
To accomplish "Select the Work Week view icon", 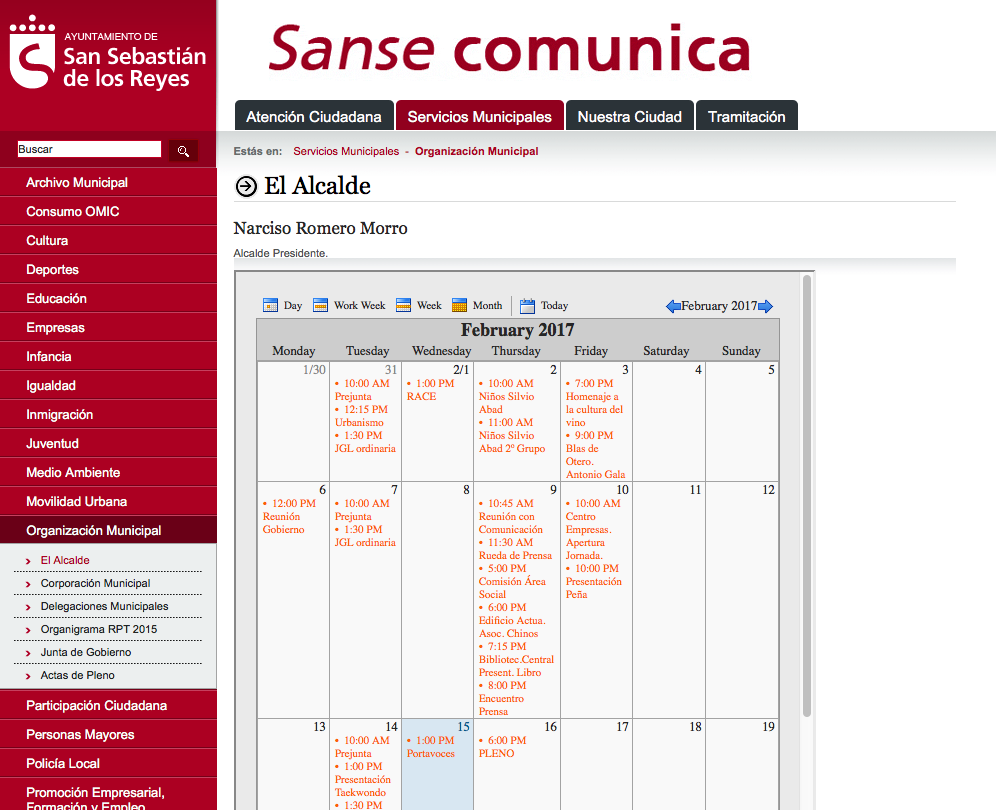I will (321, 306).
